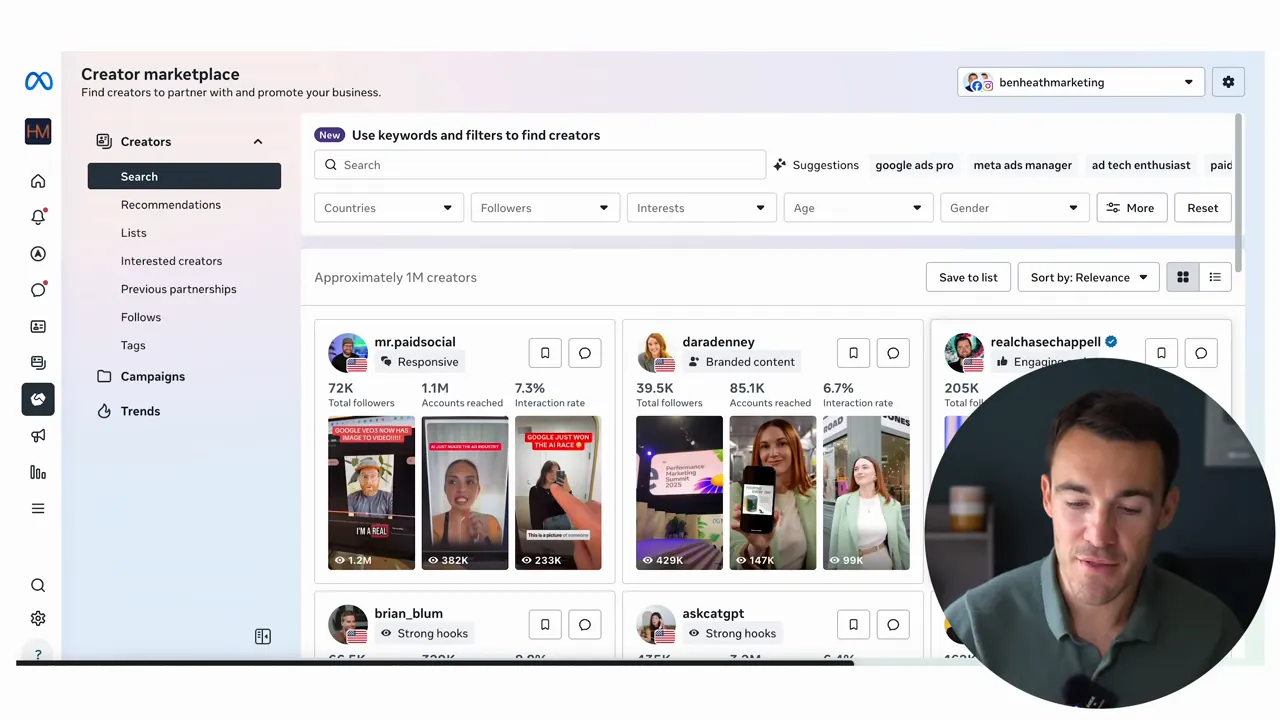Screen dimensions: 1280x720
Task: Switch results to list view
Action: pos(1215,277)
